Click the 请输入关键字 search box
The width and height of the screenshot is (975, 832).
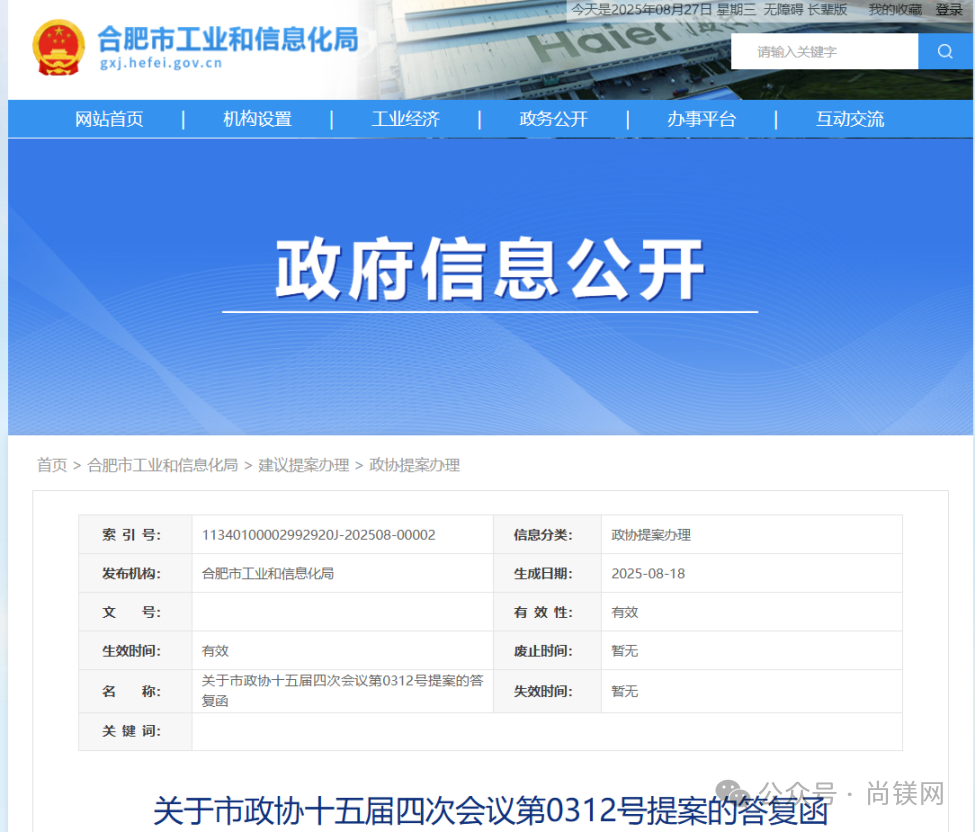pyautogui.click(x=823, y=51)
